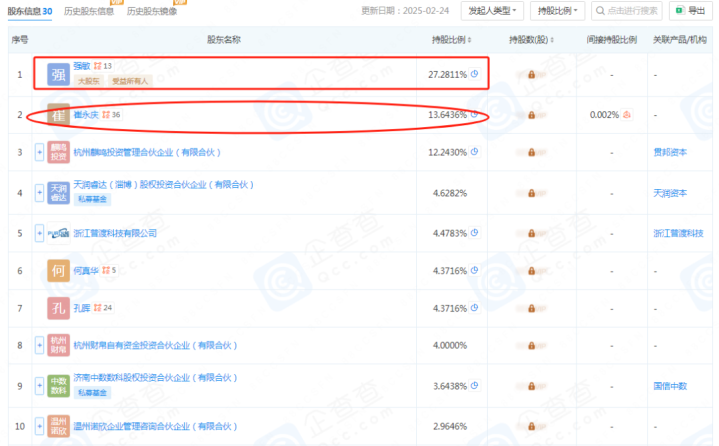This screenshot has height=446, width=719.
Task: Click the related-company icon next to 崔永庆
Action: coord(106,115)
